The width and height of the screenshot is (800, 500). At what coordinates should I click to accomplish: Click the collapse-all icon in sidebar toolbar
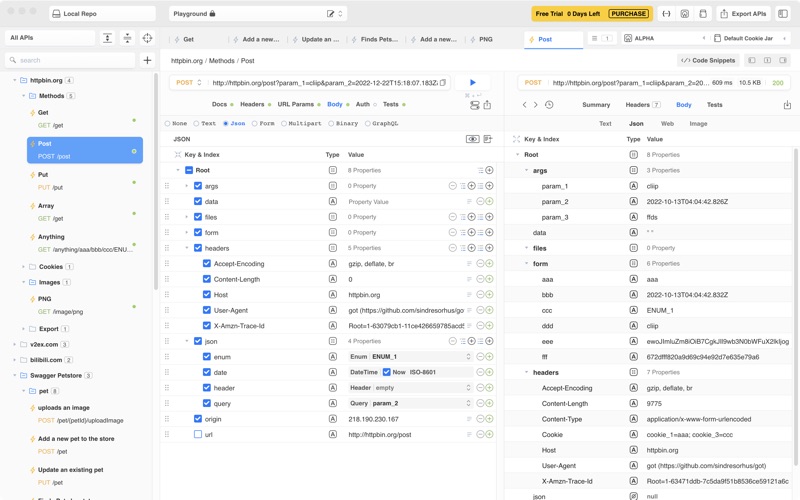click(x=128, y=38)
